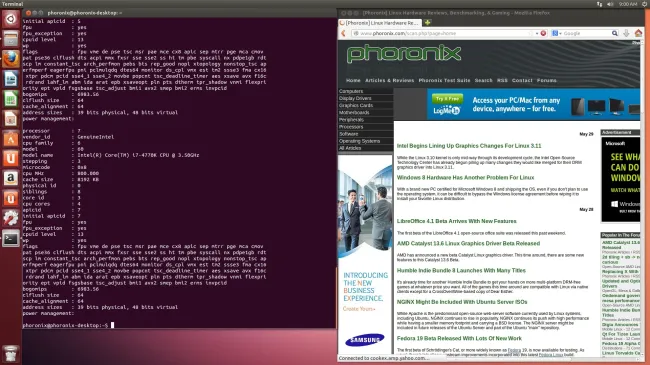The height and width of the screenshot is (365, 650).
Task: Open the Ubuntu Dash home launcher icon
Action: [11, 19]
